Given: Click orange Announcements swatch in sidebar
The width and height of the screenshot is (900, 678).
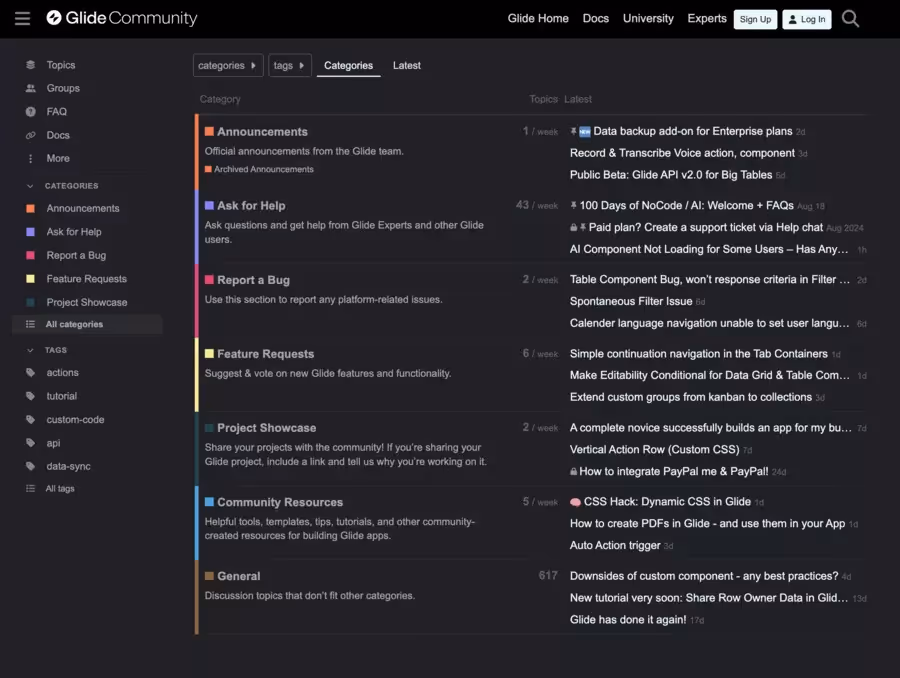Looking at the screenshot, I should coord(30,208).
